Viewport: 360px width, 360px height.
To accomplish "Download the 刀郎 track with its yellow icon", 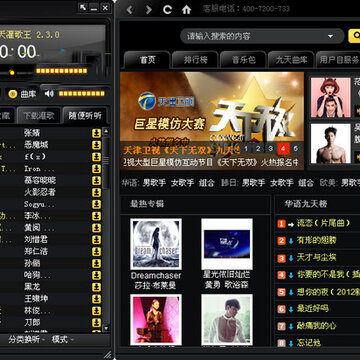I will [x=96, y=322].
